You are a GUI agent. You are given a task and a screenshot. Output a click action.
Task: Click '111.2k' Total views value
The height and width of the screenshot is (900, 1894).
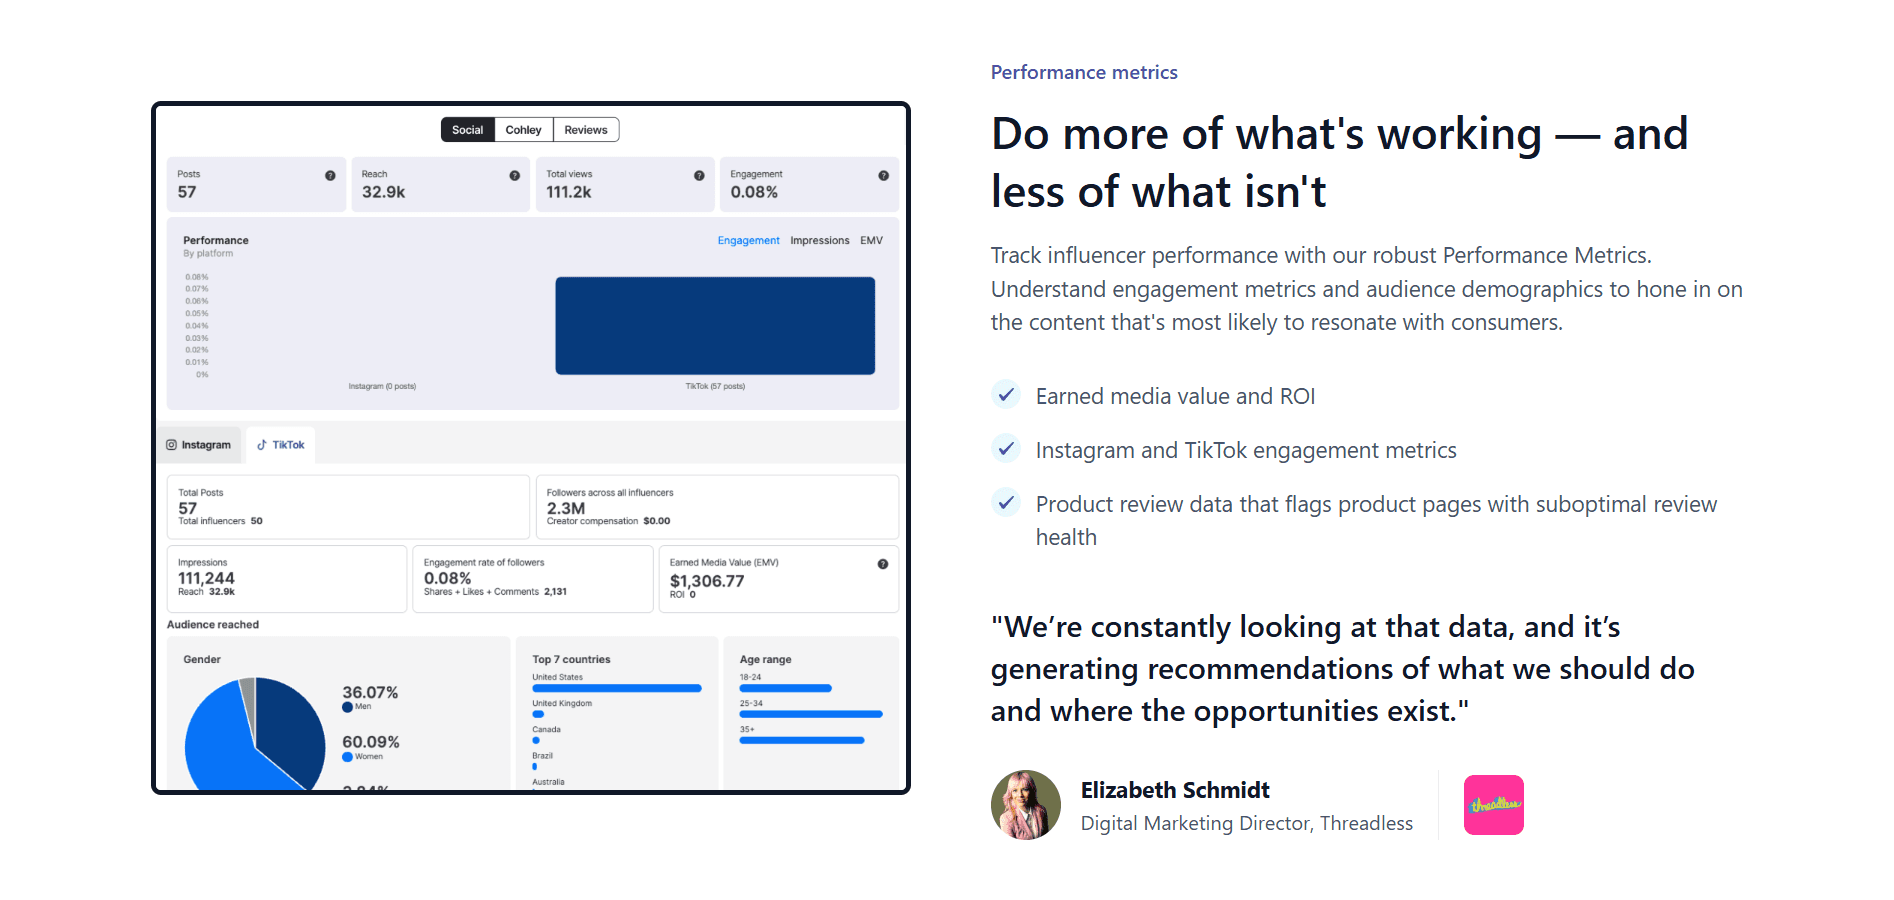pyautogui.click(x=569, y=192)
